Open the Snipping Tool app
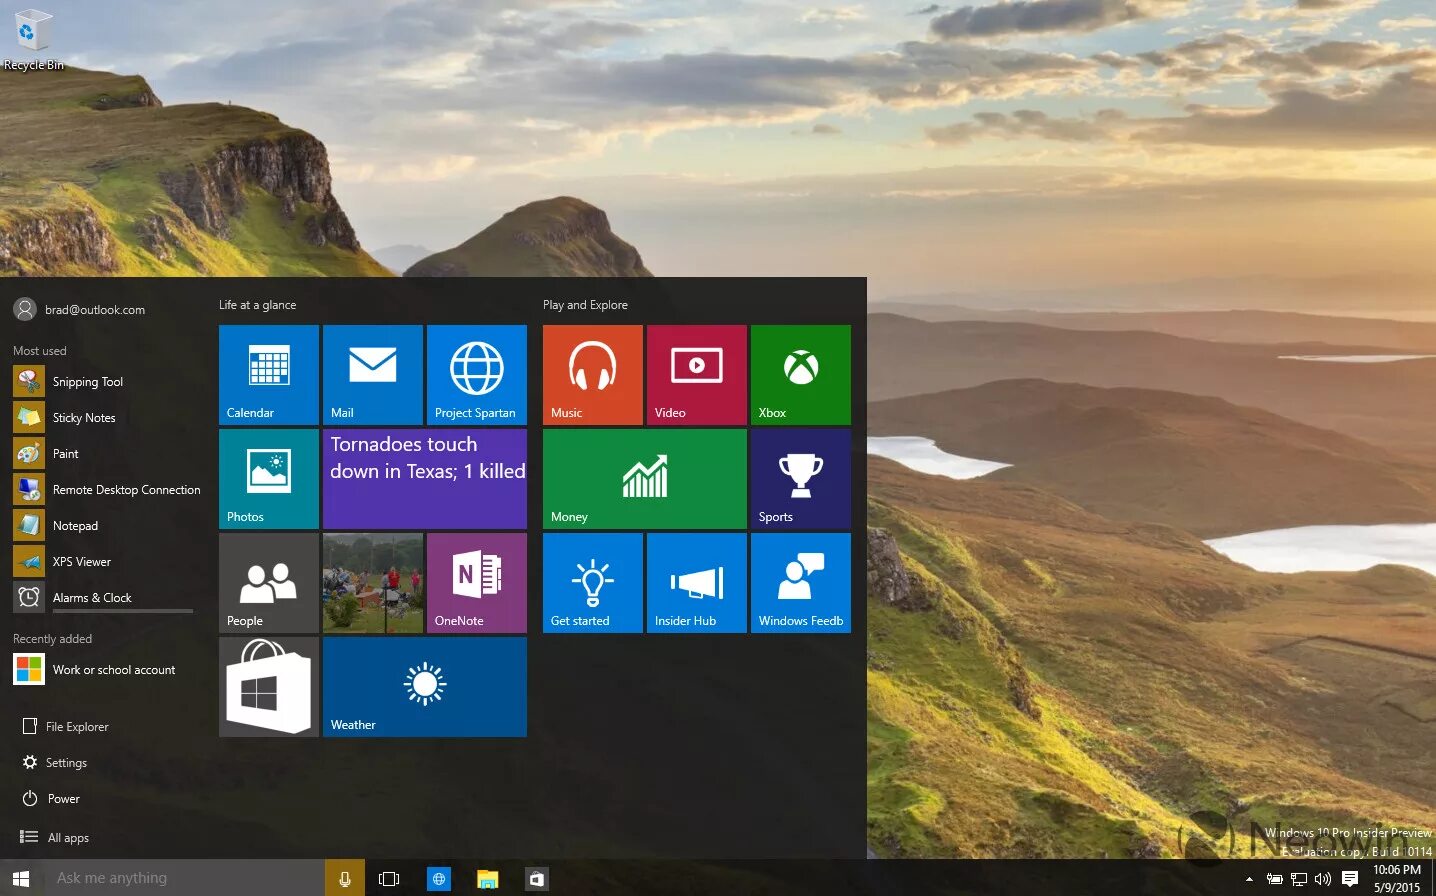This screenshot has width=1436, height=896. point(87,381)
